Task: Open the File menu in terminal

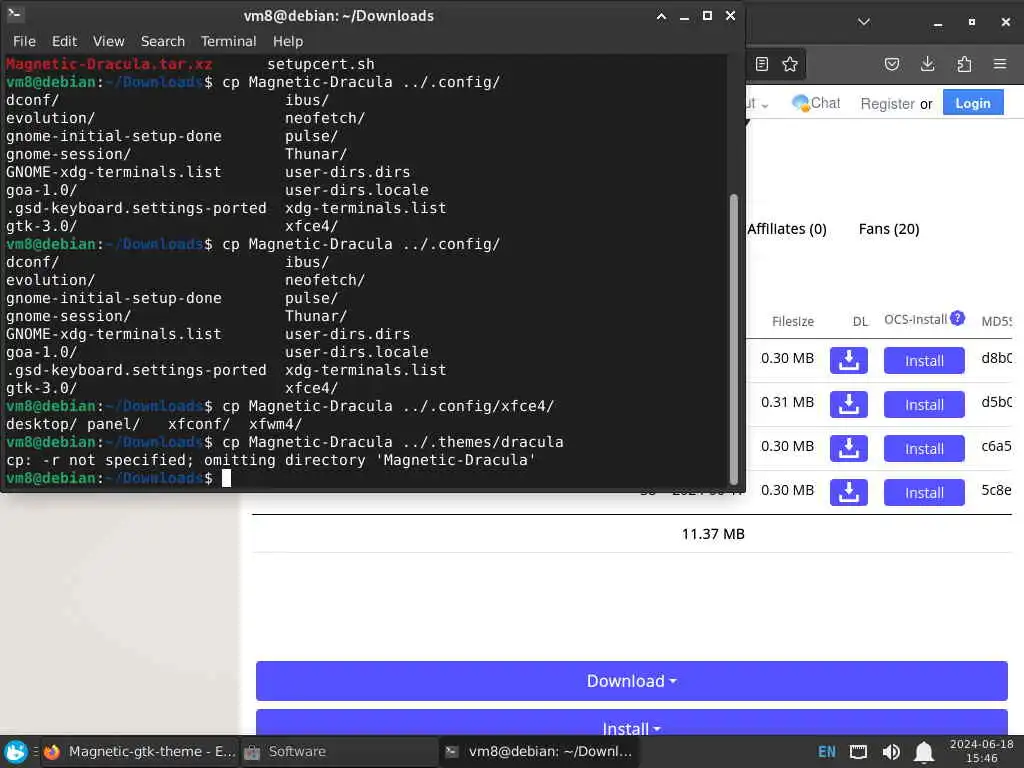Action: pos(24,41)
